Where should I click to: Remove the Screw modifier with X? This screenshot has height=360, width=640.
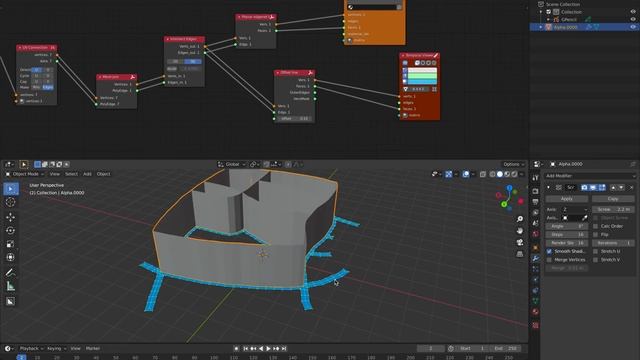point(631,187)
